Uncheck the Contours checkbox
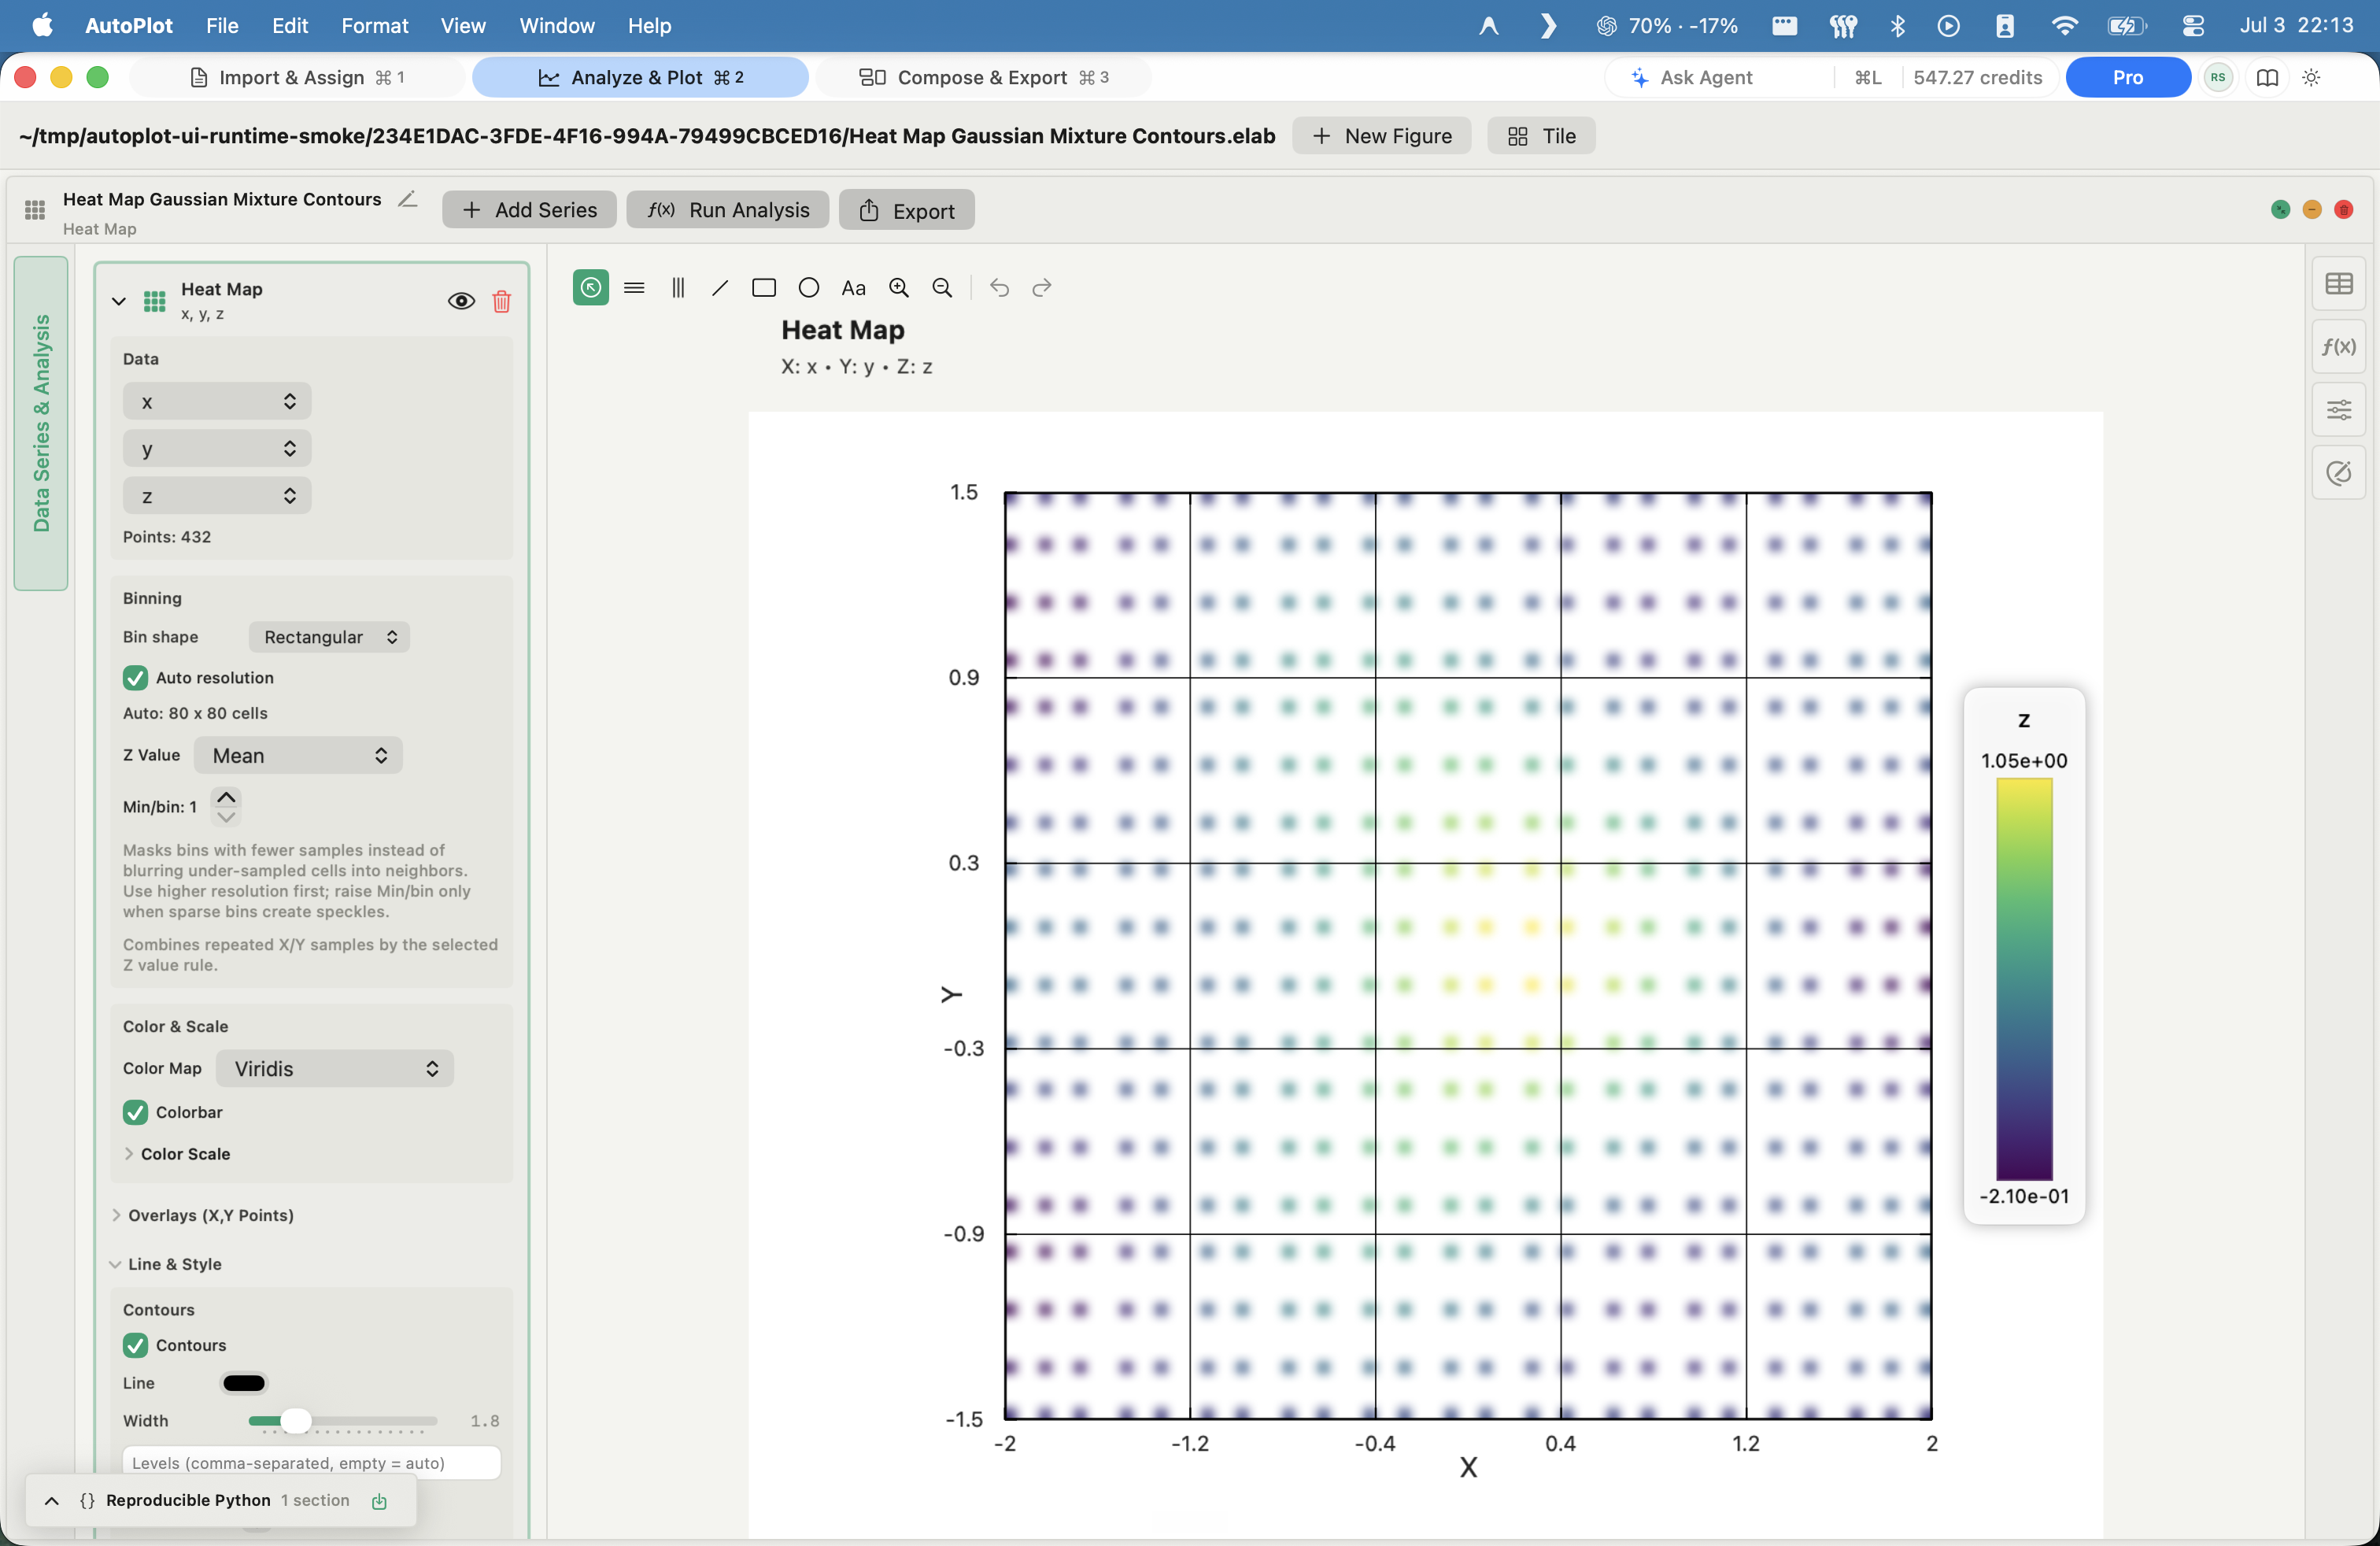Screen dimensions: 2380x1546 [135, 1345]
